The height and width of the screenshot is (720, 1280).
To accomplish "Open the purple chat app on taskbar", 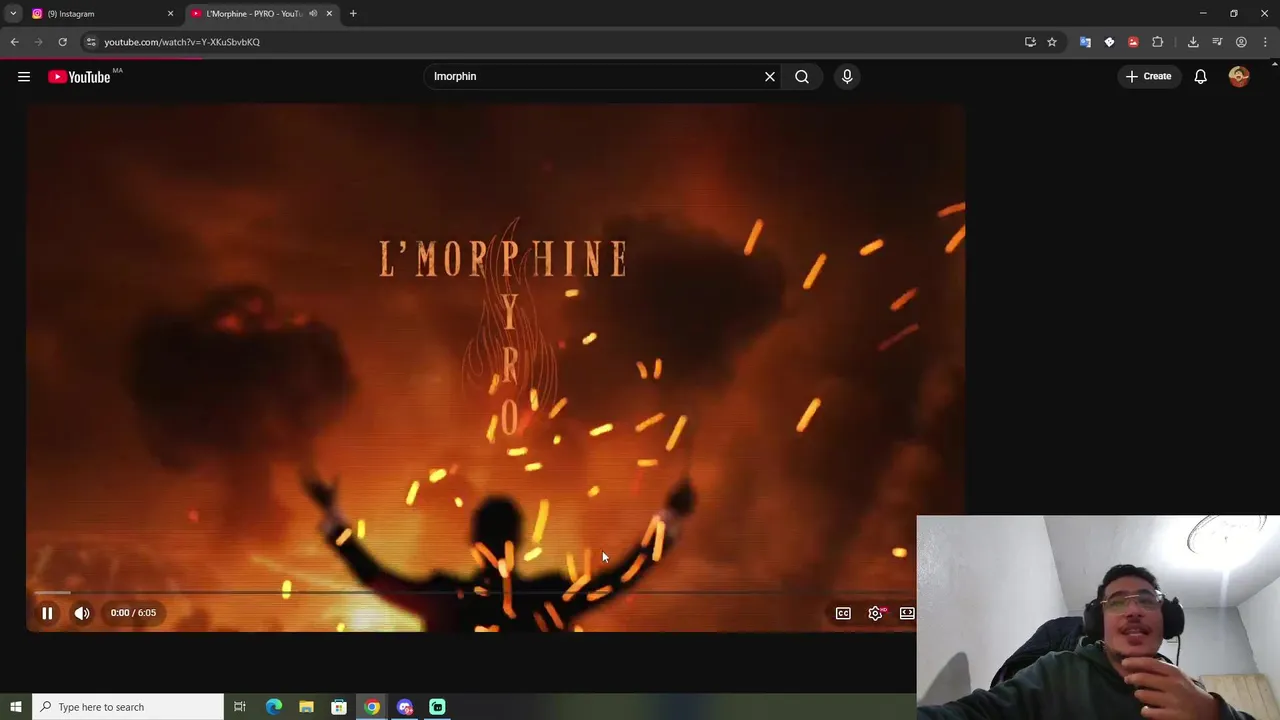I will [x=405, y=707].
